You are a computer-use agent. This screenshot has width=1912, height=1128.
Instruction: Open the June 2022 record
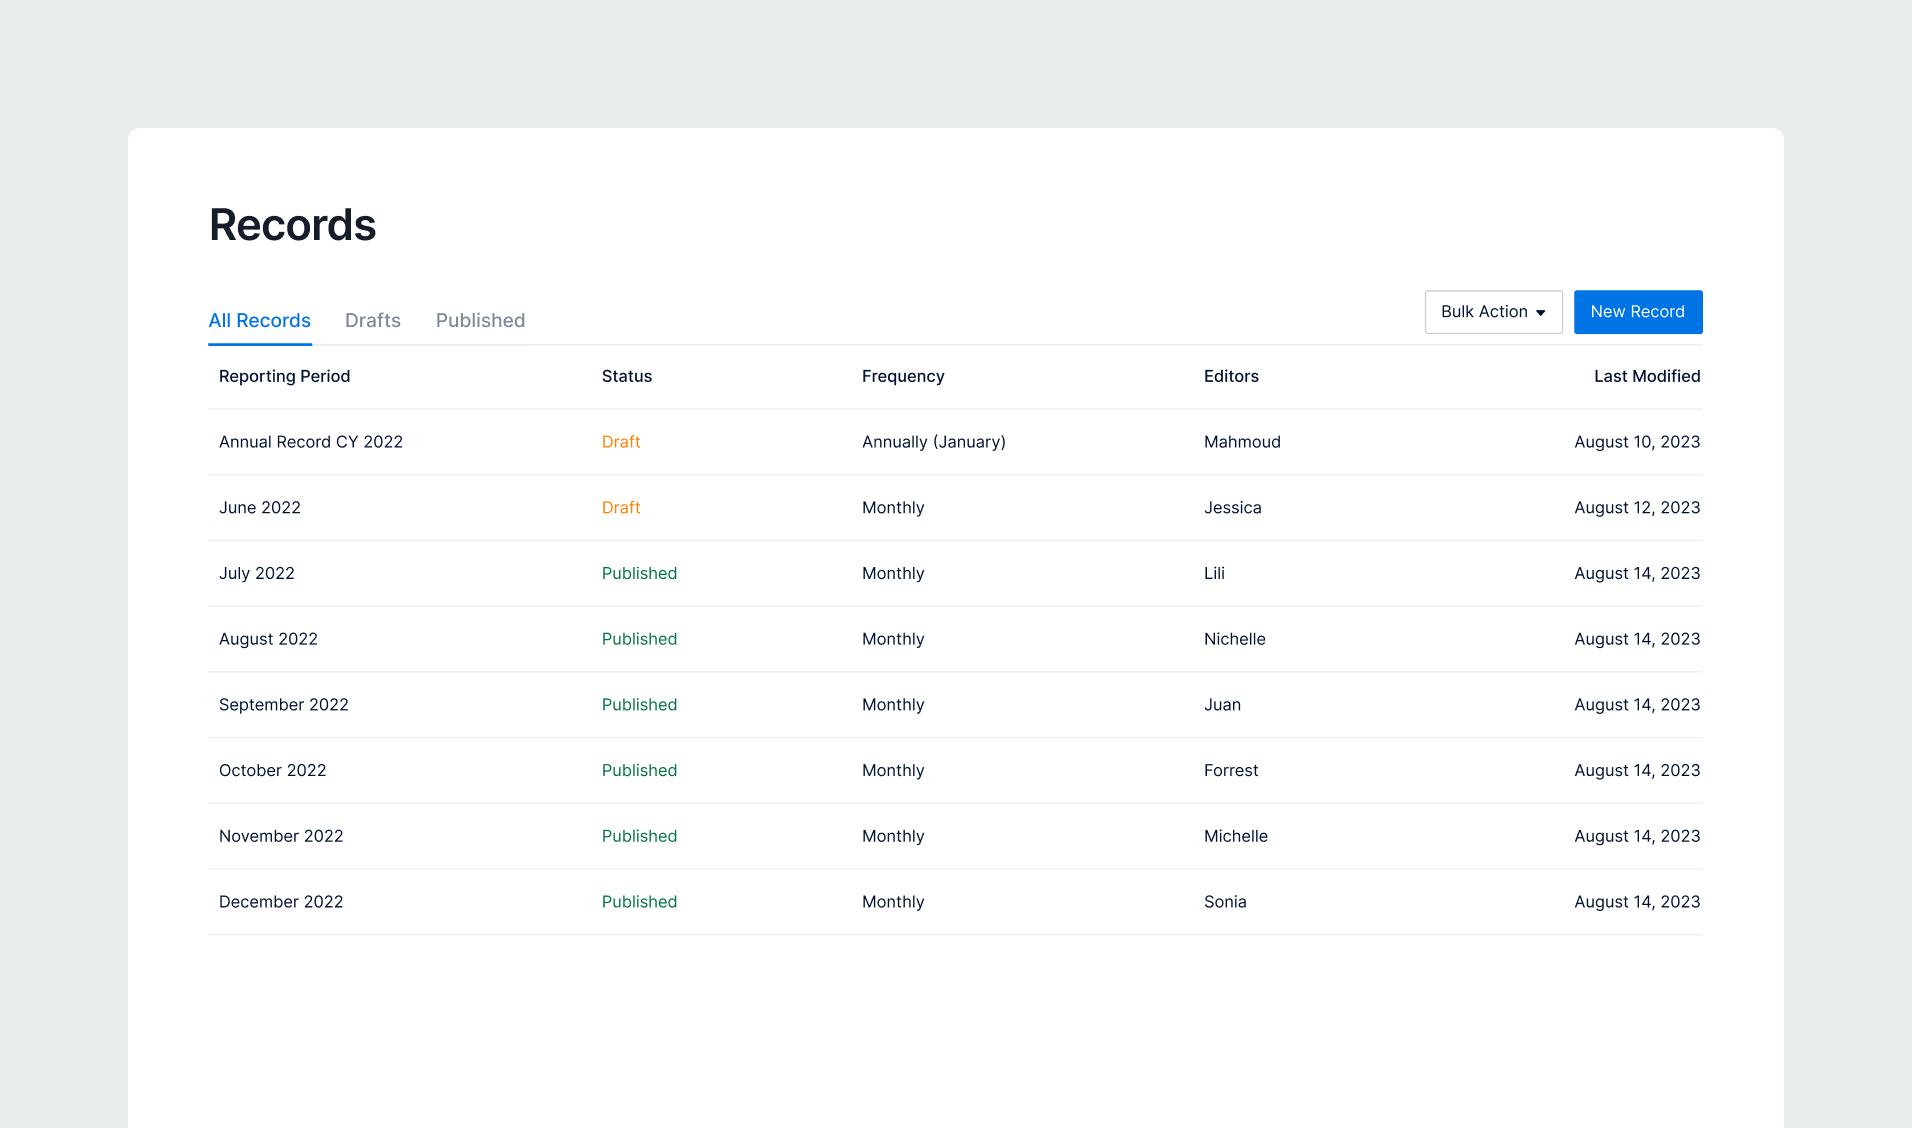(259, 507)
